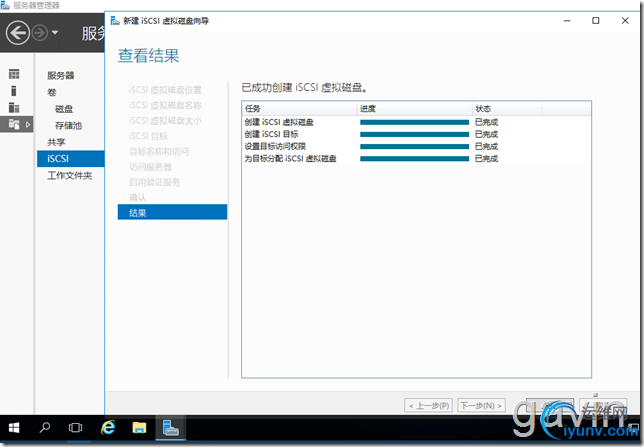The height and width of the screenshot is (447, 644).
Task: Select the 结果 wizard step
Action: [172, 212]
